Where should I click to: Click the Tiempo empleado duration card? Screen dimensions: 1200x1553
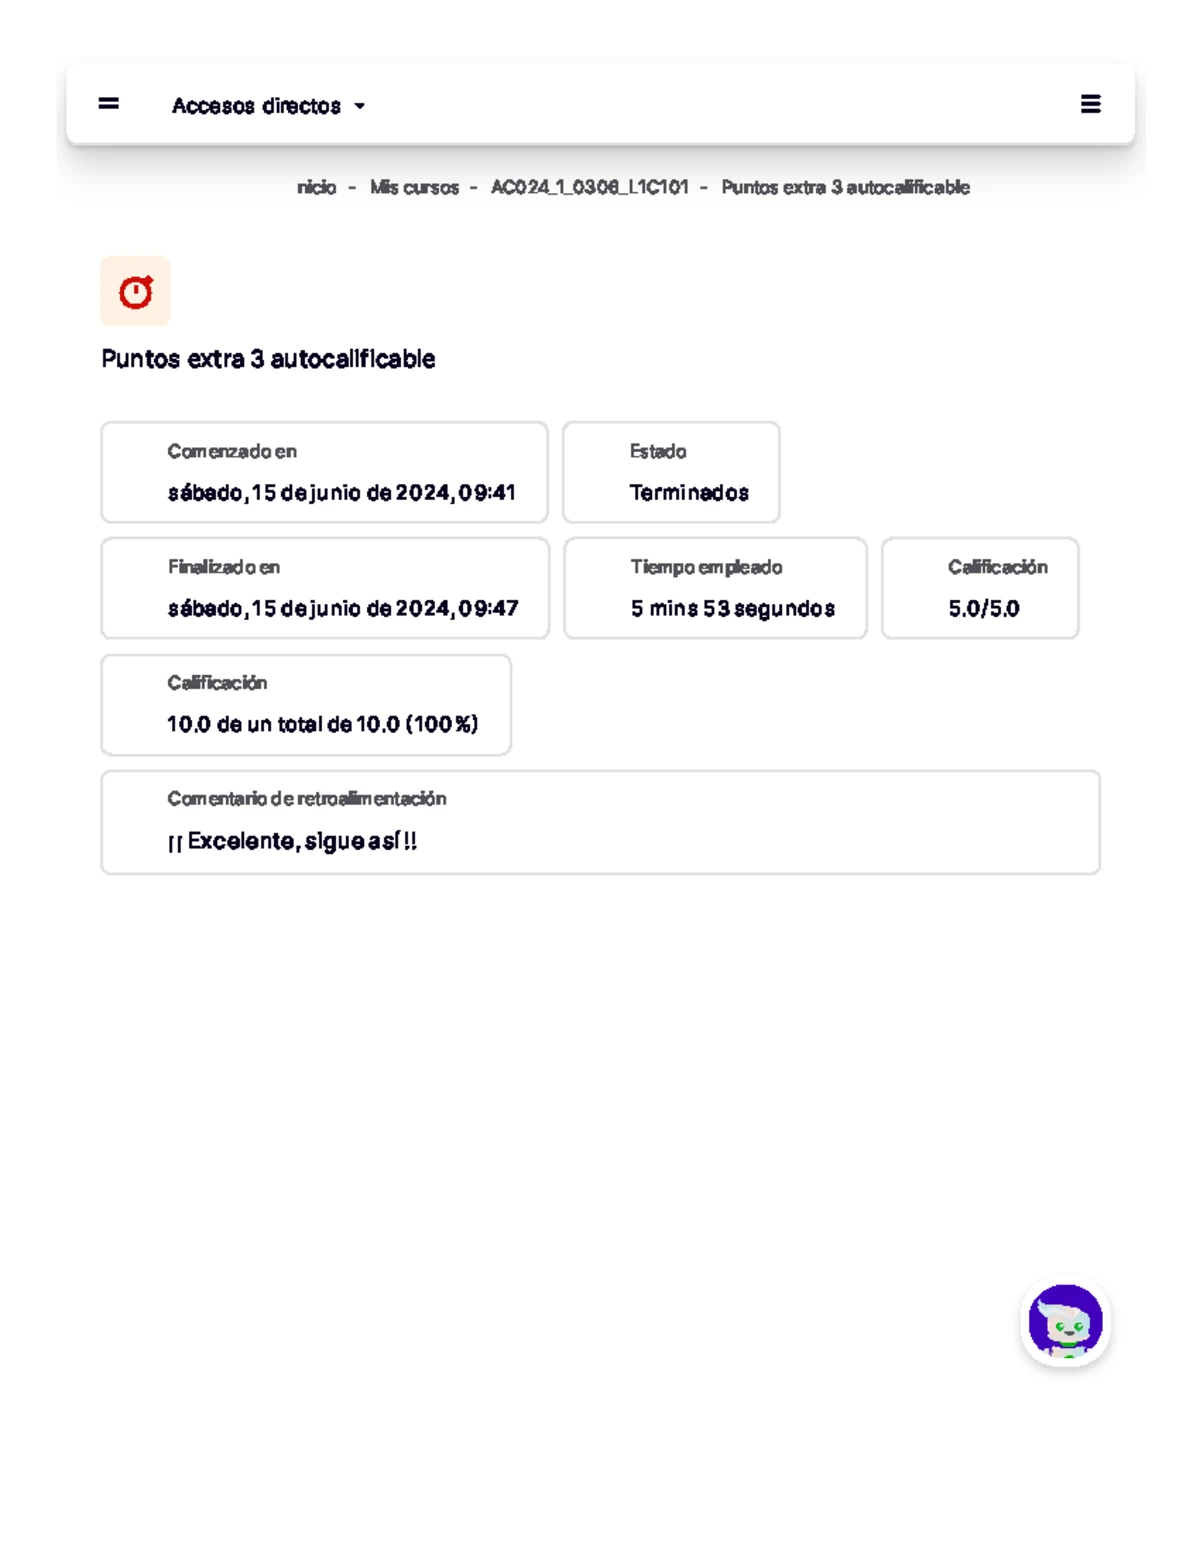tap(715, 588)
